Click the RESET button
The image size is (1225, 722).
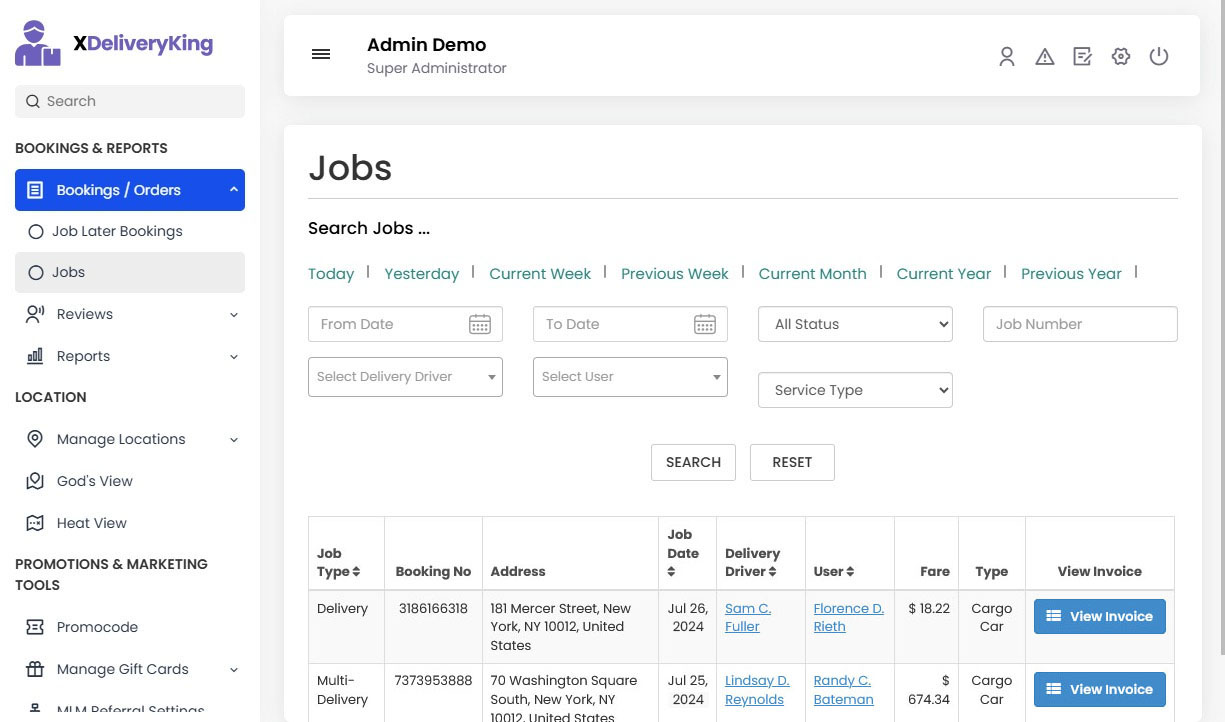792,462
